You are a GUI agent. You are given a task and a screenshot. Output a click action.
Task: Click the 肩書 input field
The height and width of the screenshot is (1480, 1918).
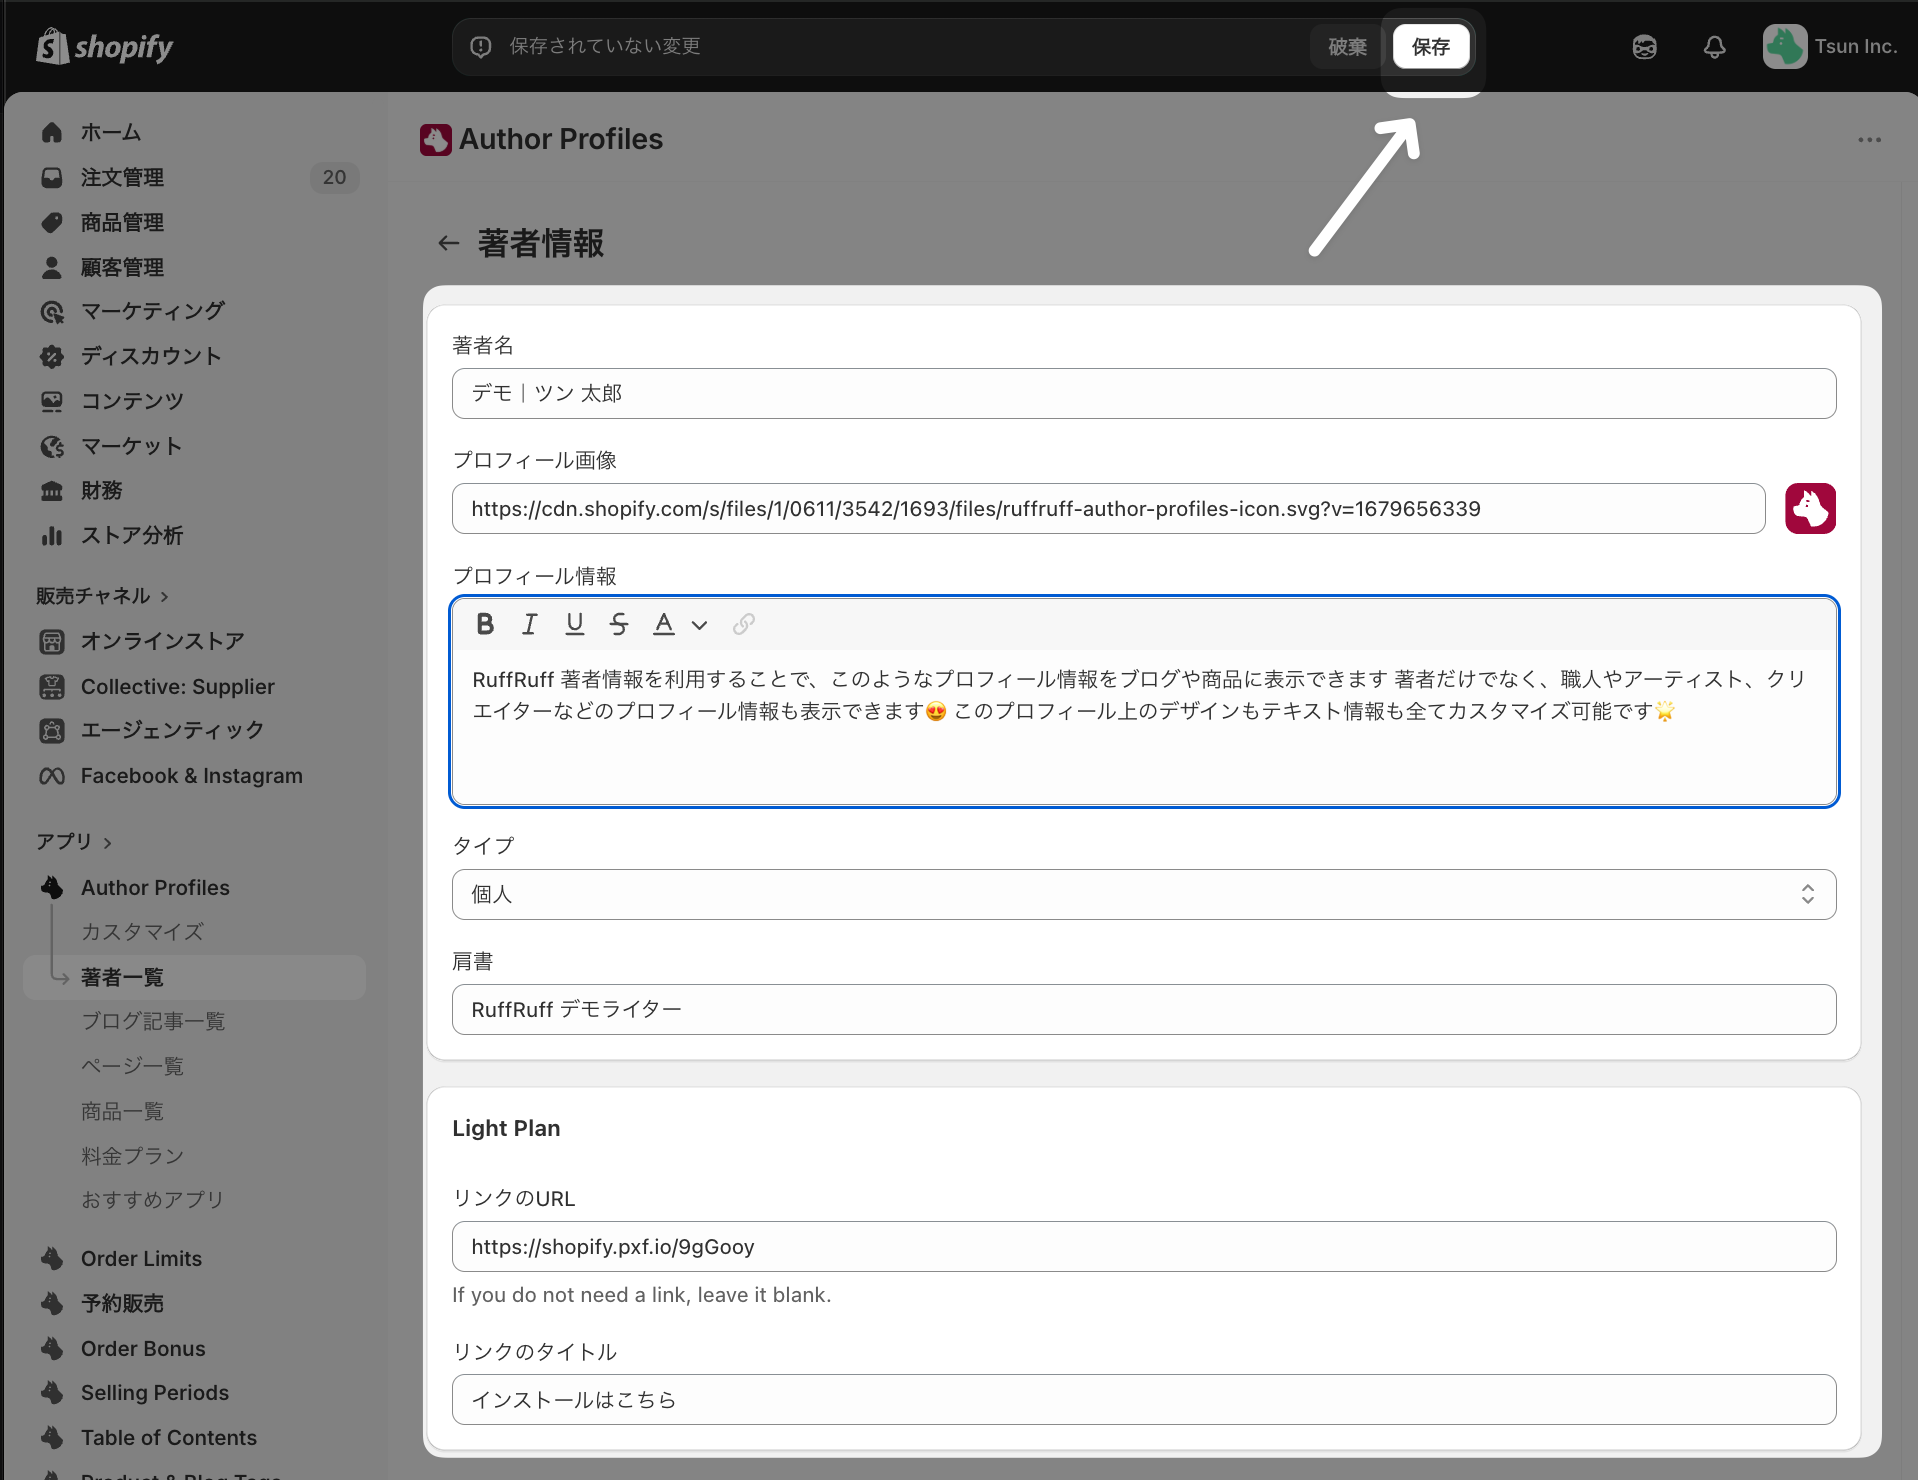tap(1143, 1009)
